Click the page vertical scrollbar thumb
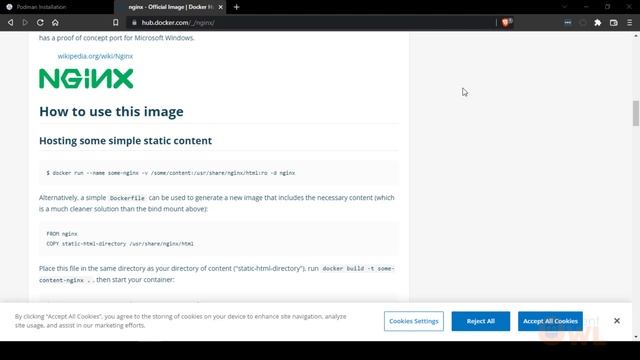Image resolution: width=640 pixels, height=360 pixels. pyautogui.click(x=636, y=113)
